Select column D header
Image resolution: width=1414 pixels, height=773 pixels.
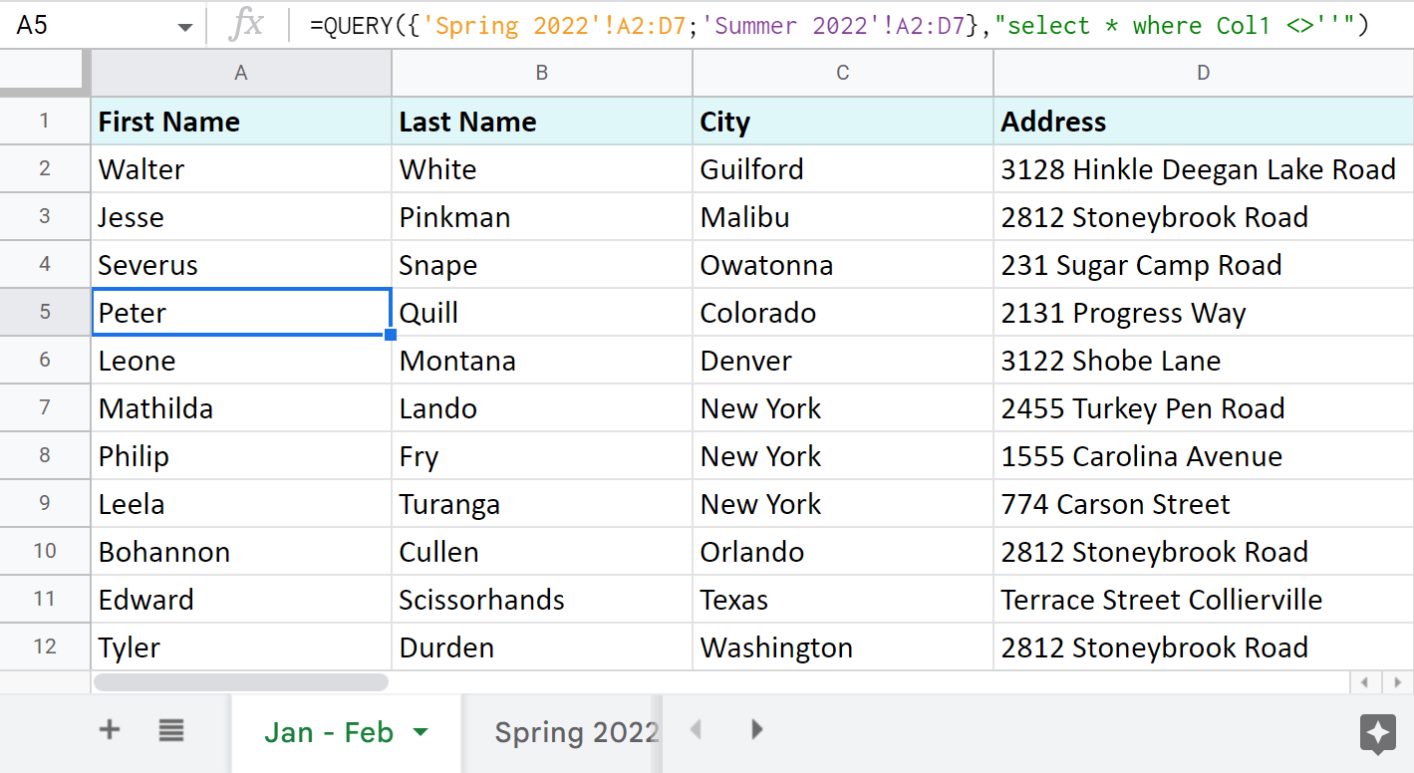[x=1203, y=73]
